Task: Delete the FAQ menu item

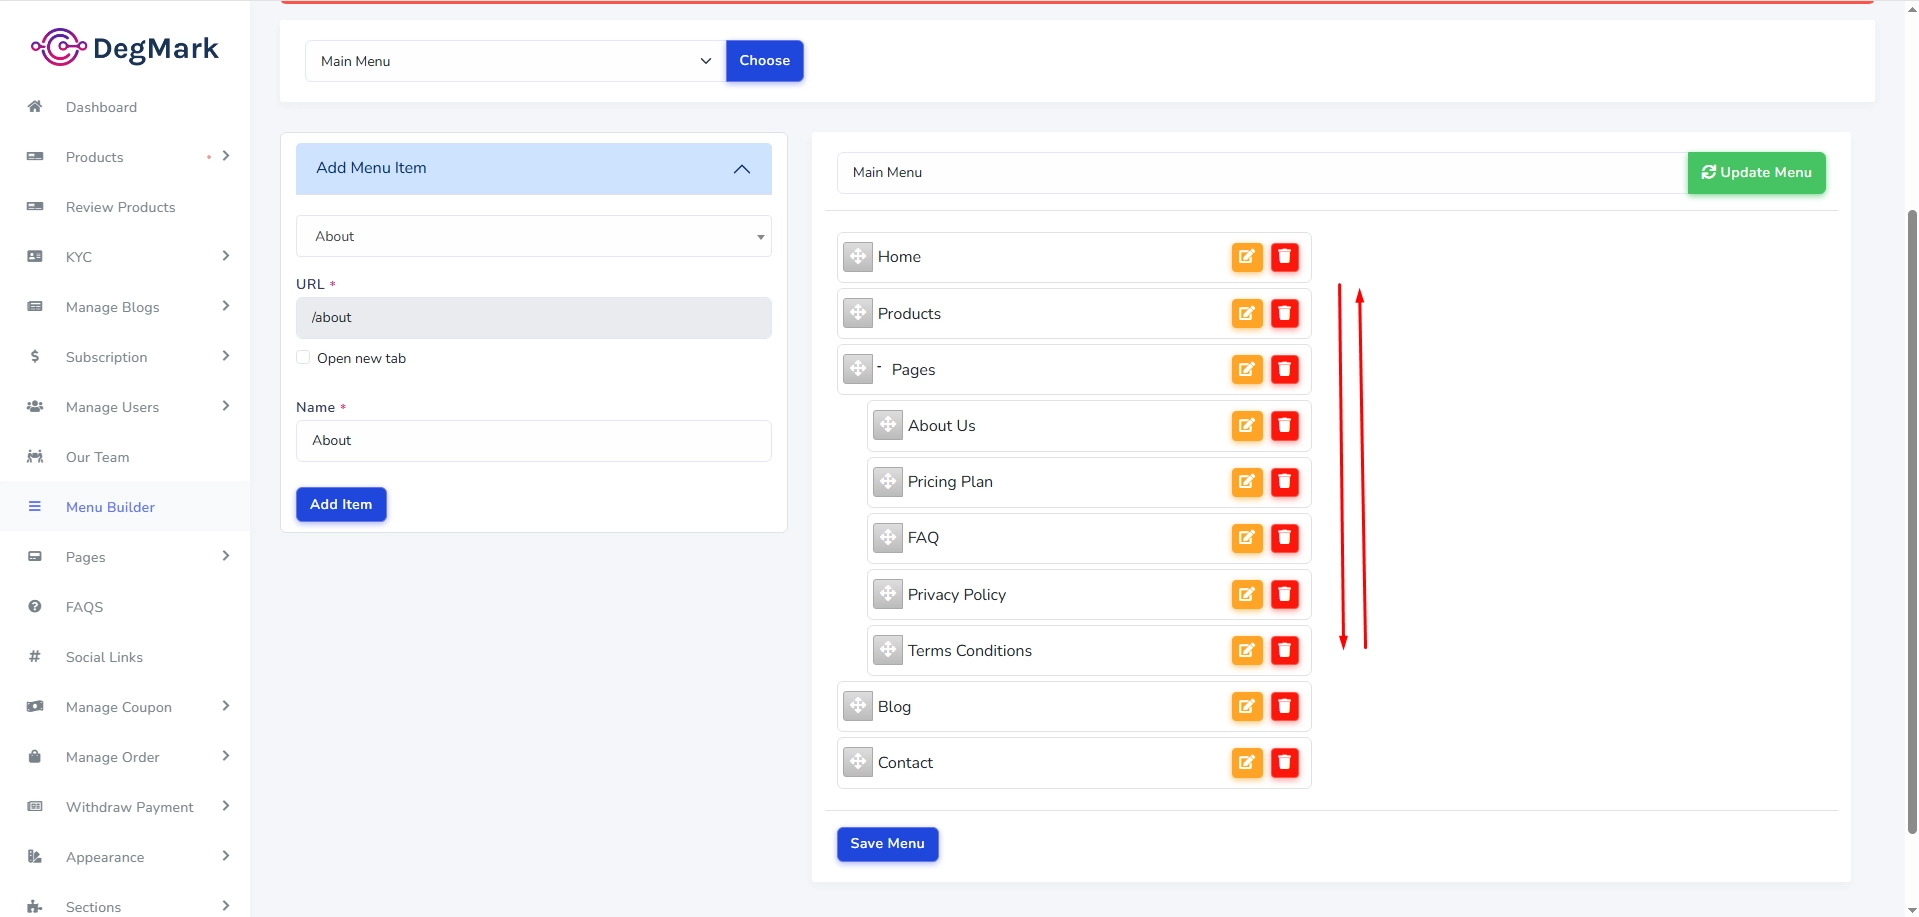Action: click(x=1285, y=538)
